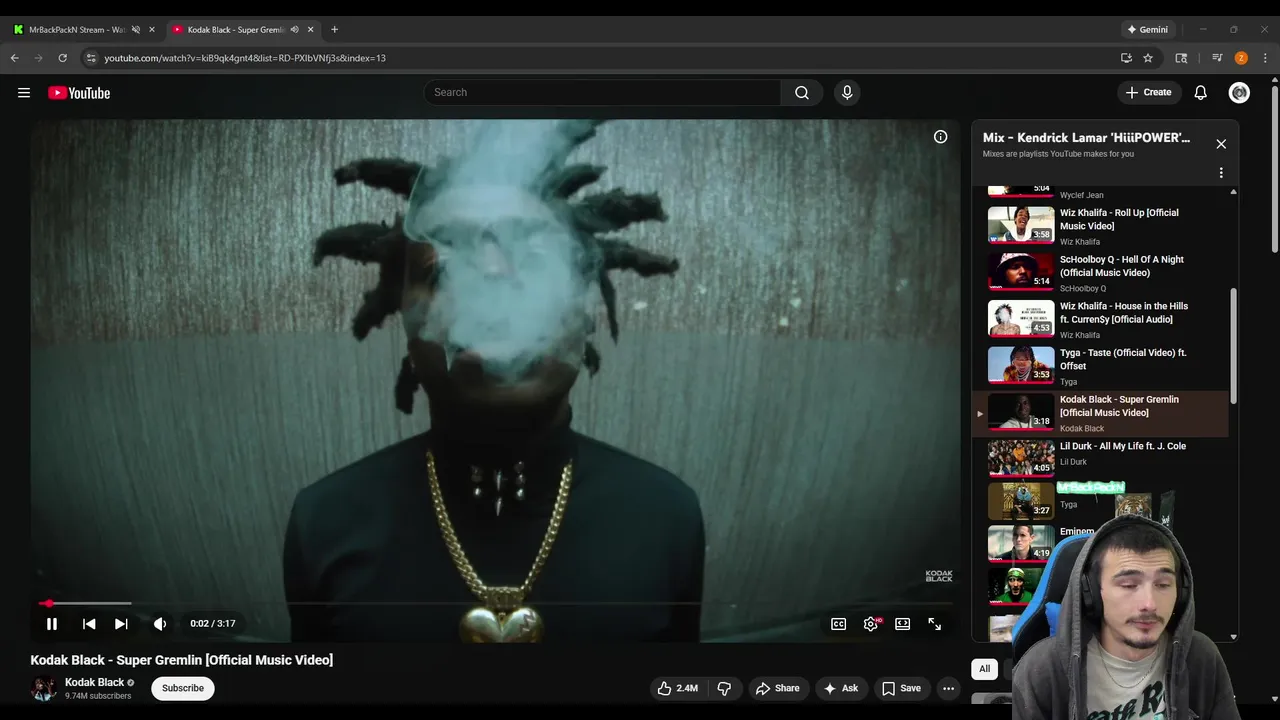Open the YouTube guide hamburger menu
This screenshot has width=1280, height=720.
coord(24,93)
